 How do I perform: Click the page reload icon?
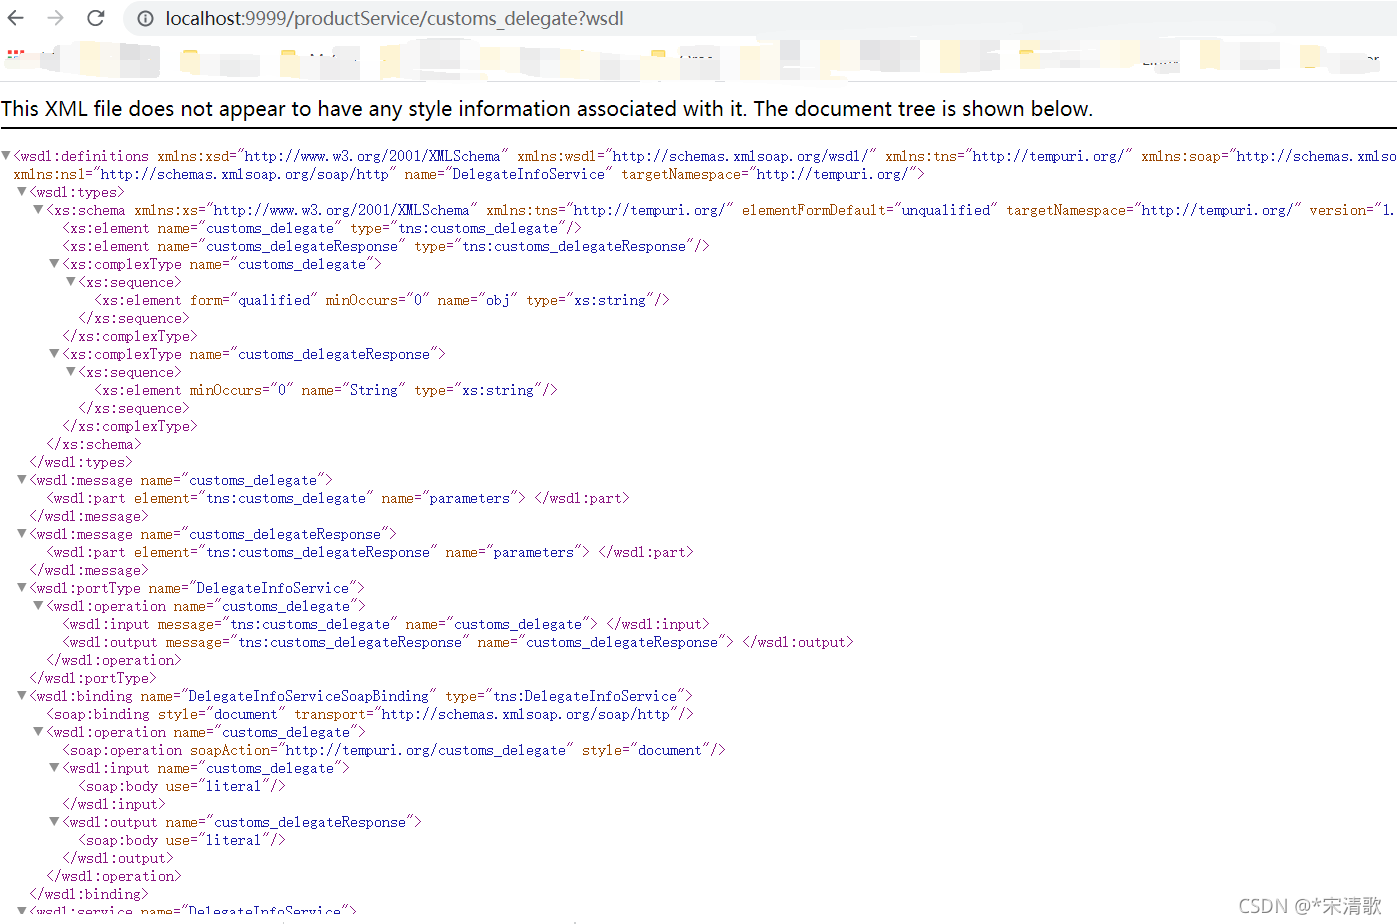pyautogui.click(x=94, y=18)
